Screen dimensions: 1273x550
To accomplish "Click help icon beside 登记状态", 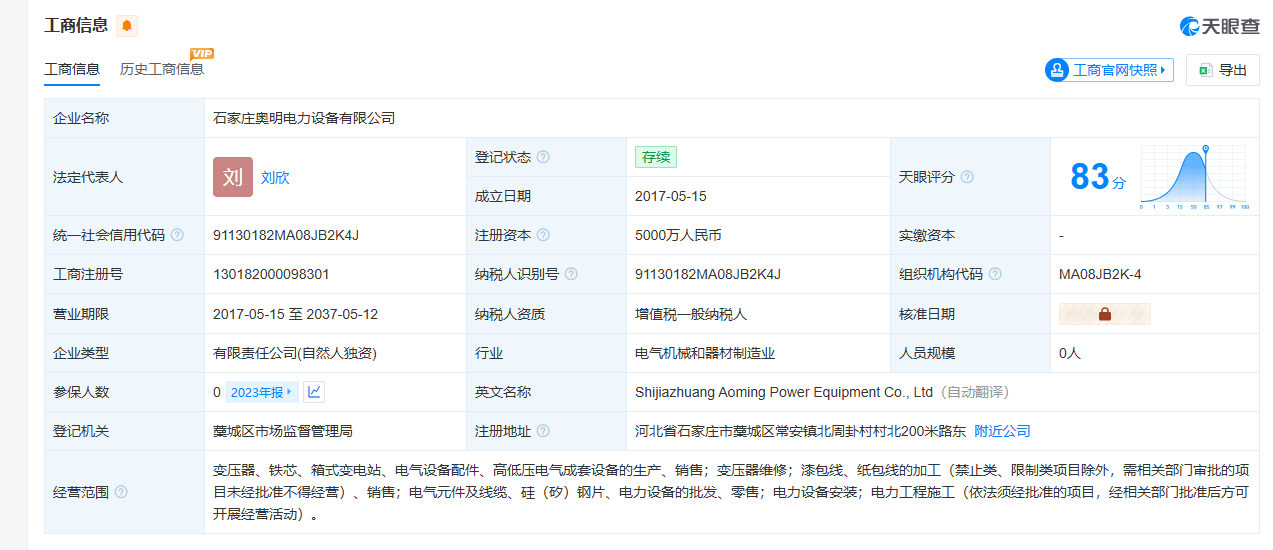I will pos(543,157).
